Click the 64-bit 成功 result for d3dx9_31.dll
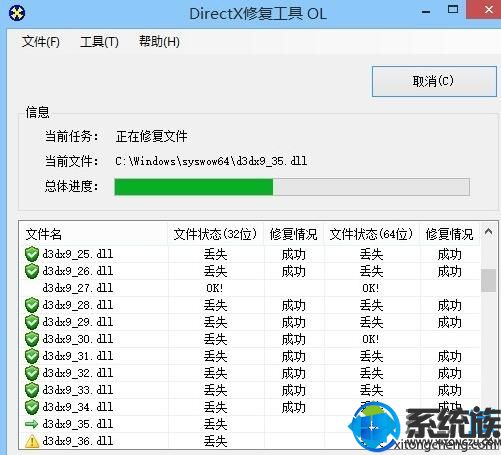Screen dimensions: 501x455 pos(449,356)
